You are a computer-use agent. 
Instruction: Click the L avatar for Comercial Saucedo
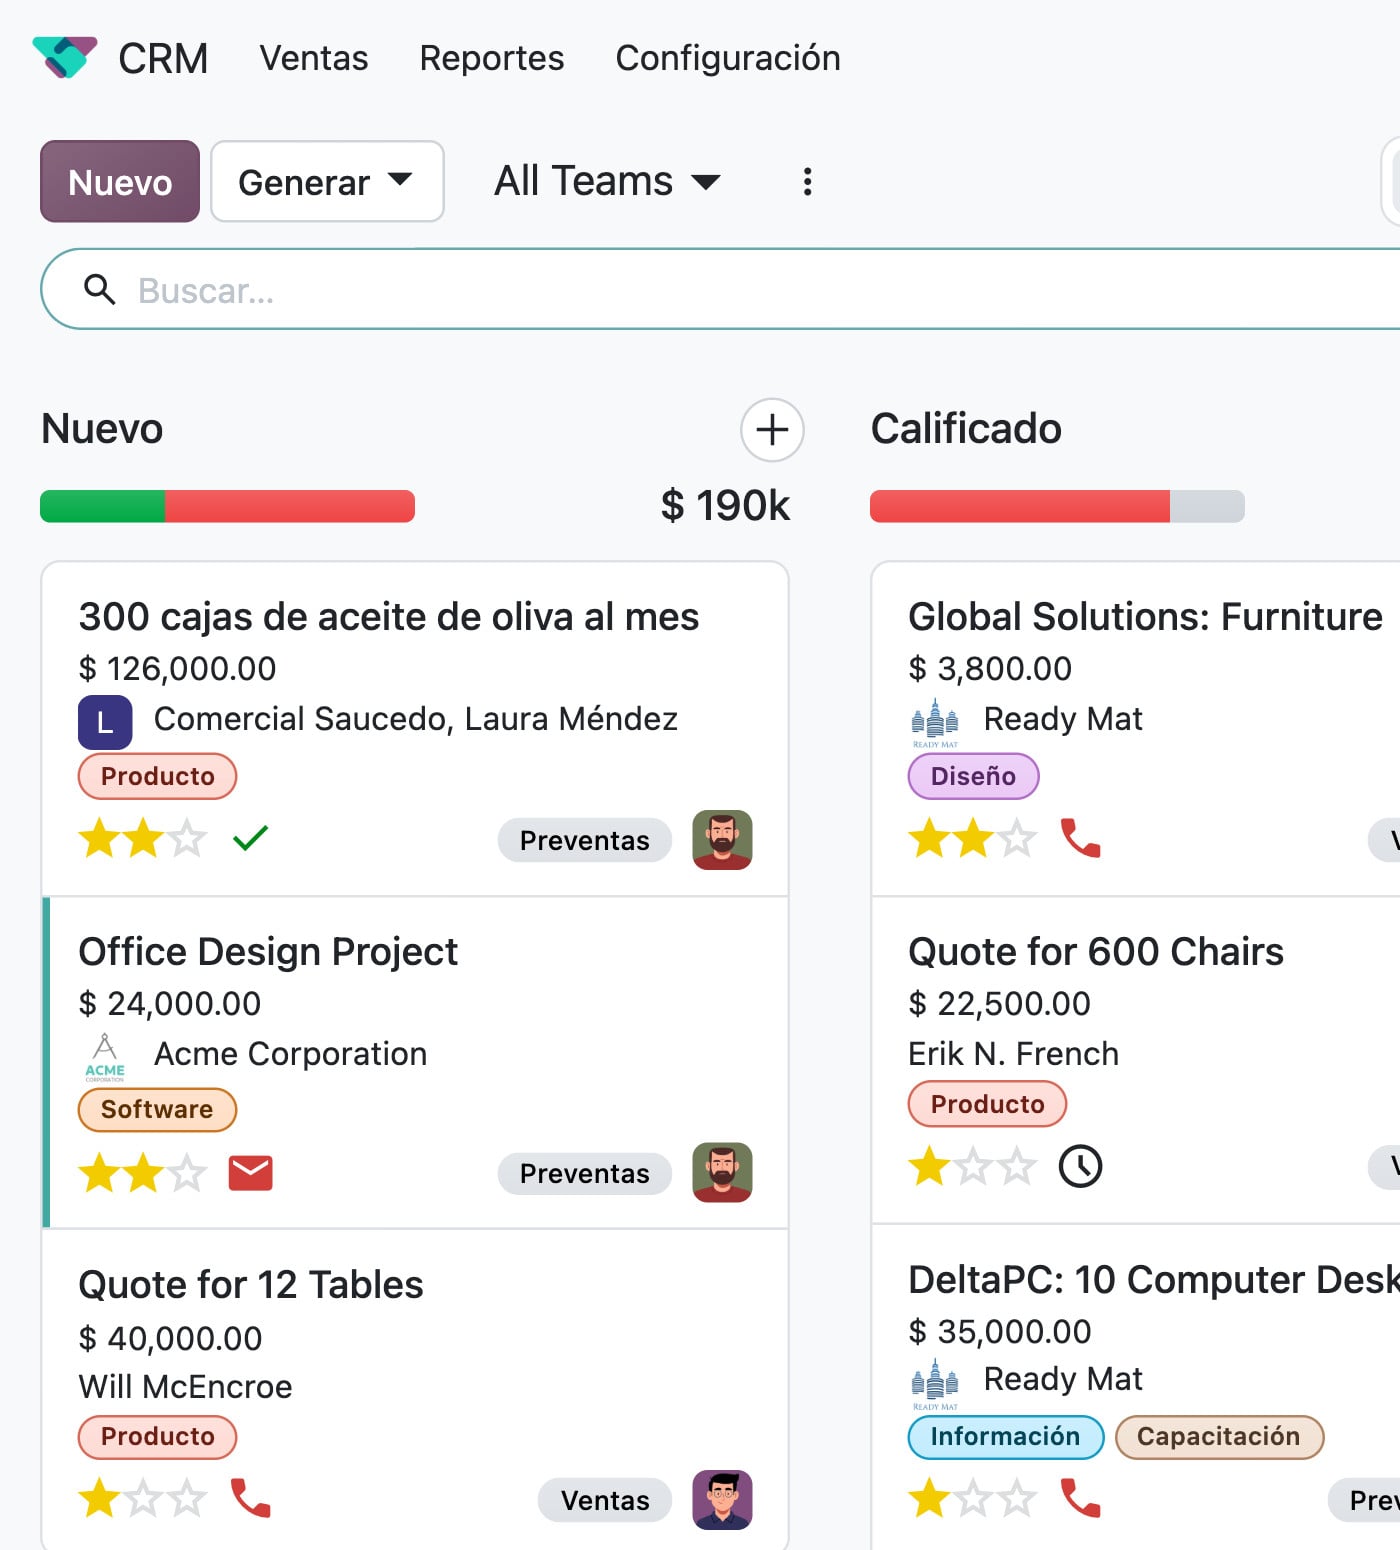105,722
